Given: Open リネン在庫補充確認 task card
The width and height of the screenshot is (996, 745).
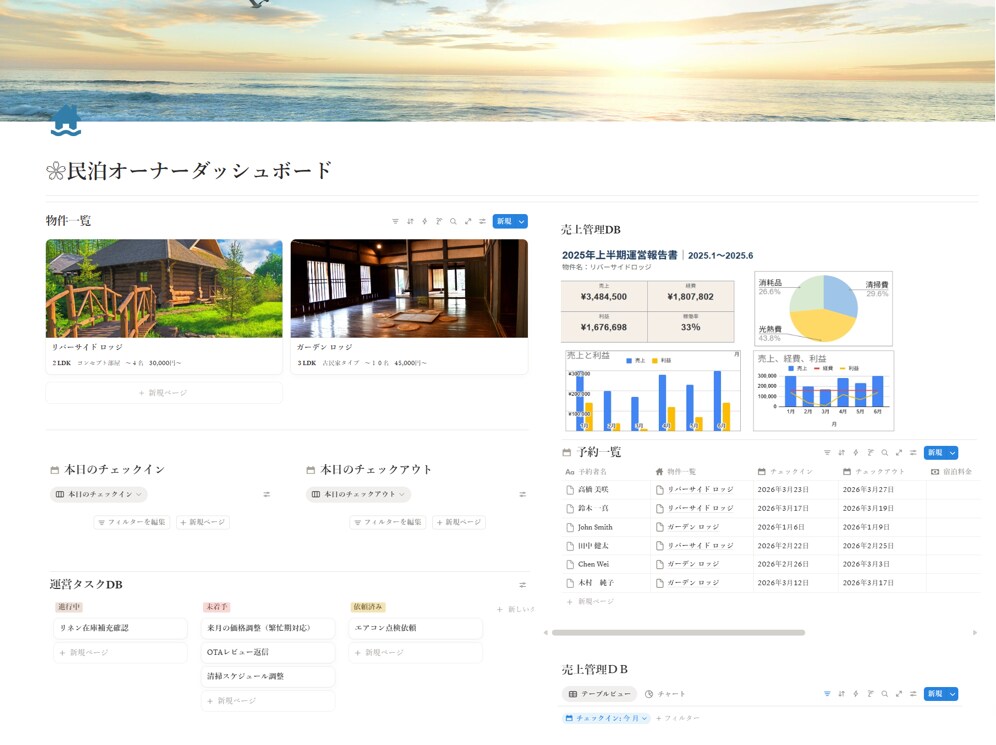Looking at the screenshot, I should pos(120,628).
